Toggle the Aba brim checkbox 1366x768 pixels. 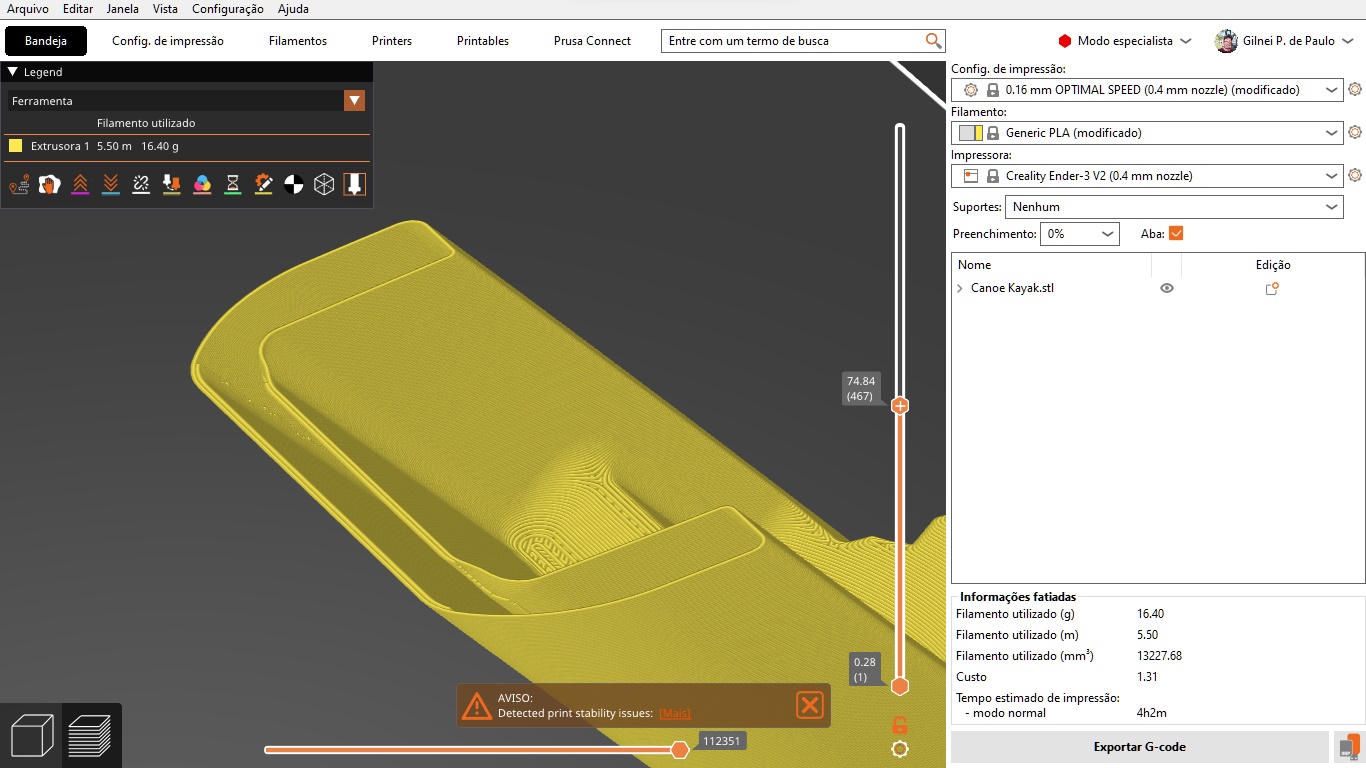tap(1176, 233)
